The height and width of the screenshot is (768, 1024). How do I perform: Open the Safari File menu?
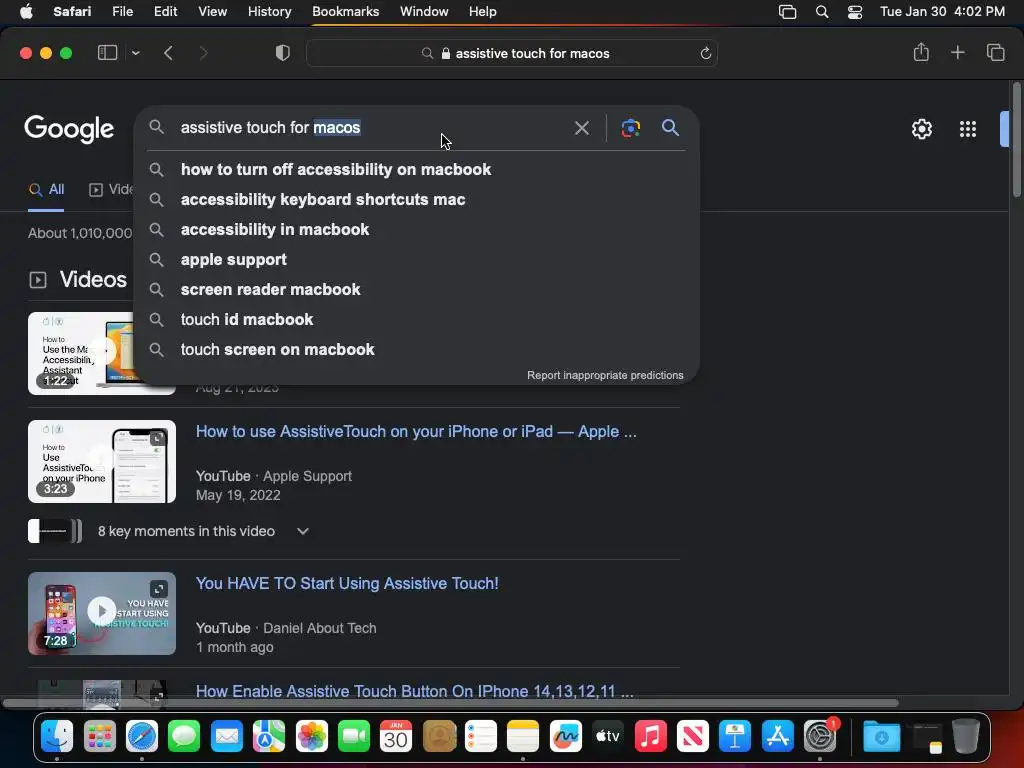(122, 12)
